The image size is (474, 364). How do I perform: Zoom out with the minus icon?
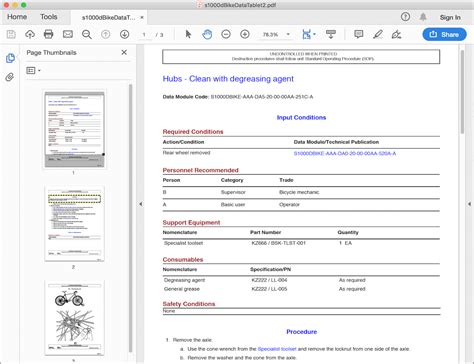click(226, 34)
